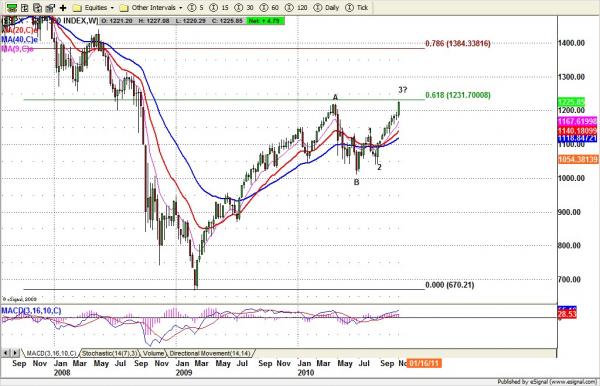Click the orange 1054.38139 price tag

pyautogui.click(x=578, y=159)
